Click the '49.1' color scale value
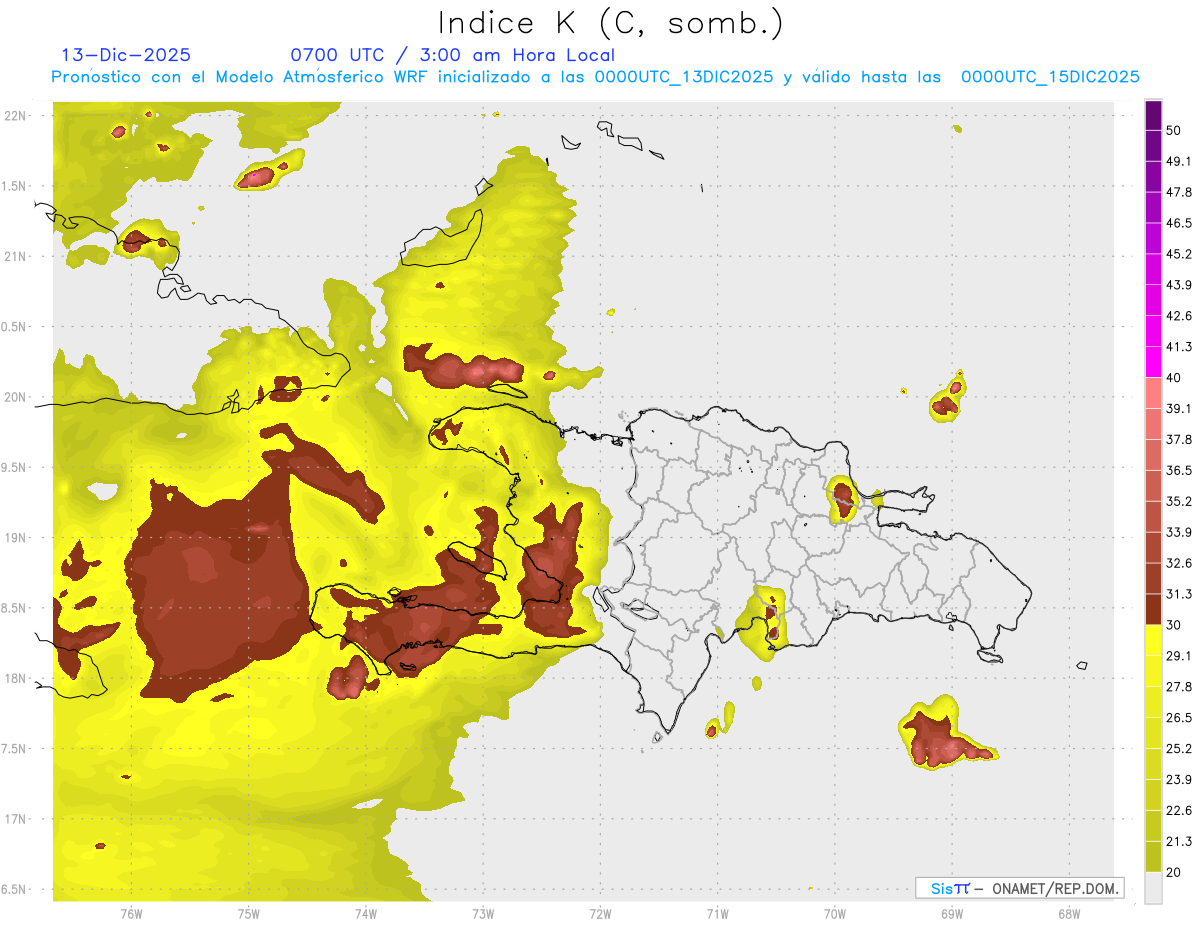The height and width of the screenshot is (927, 1200). pos(1179,162)
